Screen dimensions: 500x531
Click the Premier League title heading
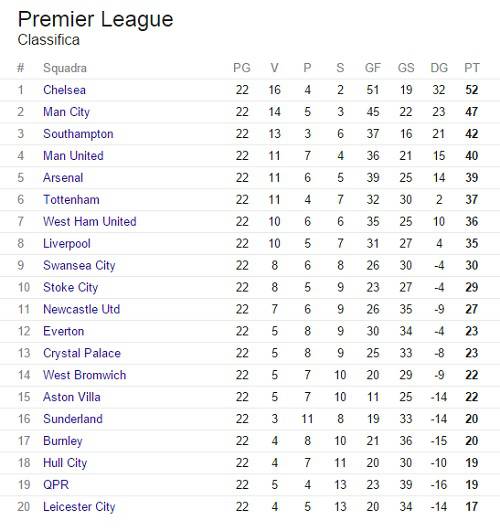tap(96, 20)
